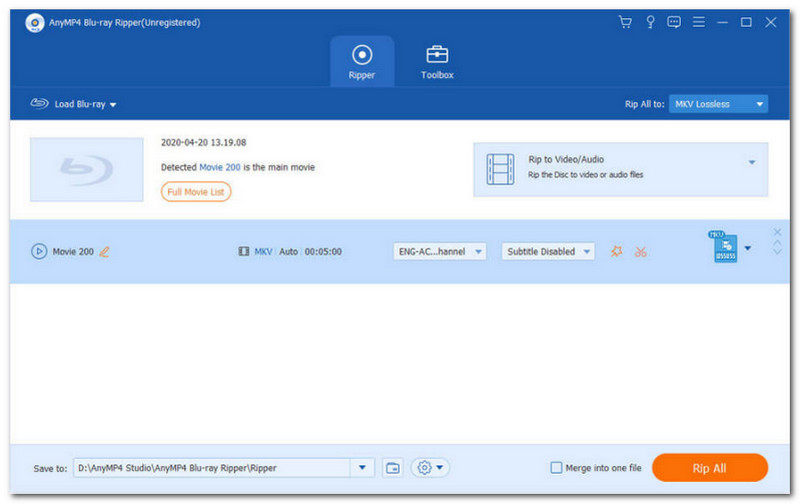The width and height of the screenshot is (800, 504).
Task: Expand Rip to Video/Audio options
Action: click(x=752, y=161)
